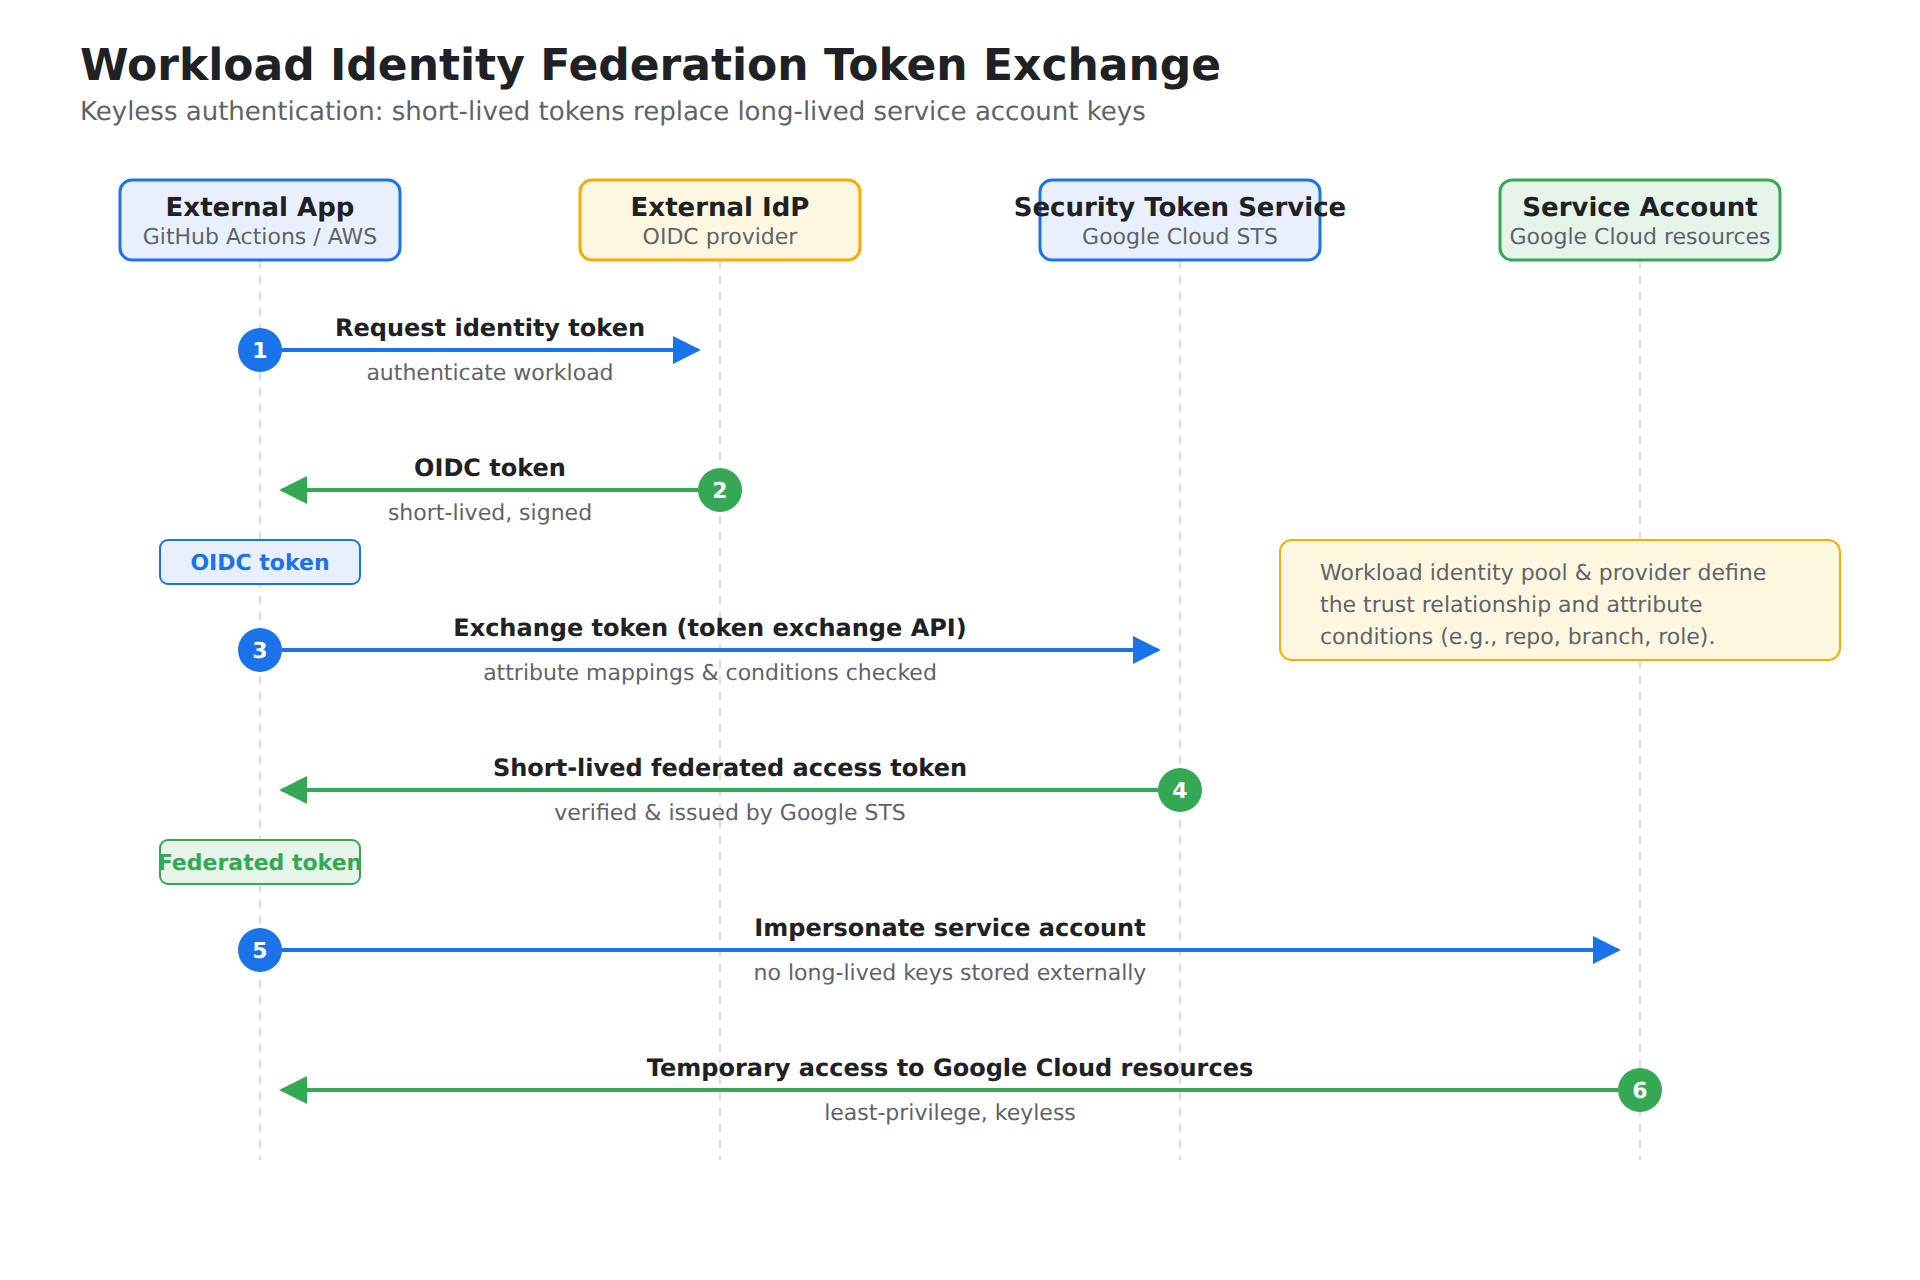Click the "Short-lived federated access token" label
The width and height of the screenshot is (1920, 1280).
pyautogui.click(x=730, y=768)
